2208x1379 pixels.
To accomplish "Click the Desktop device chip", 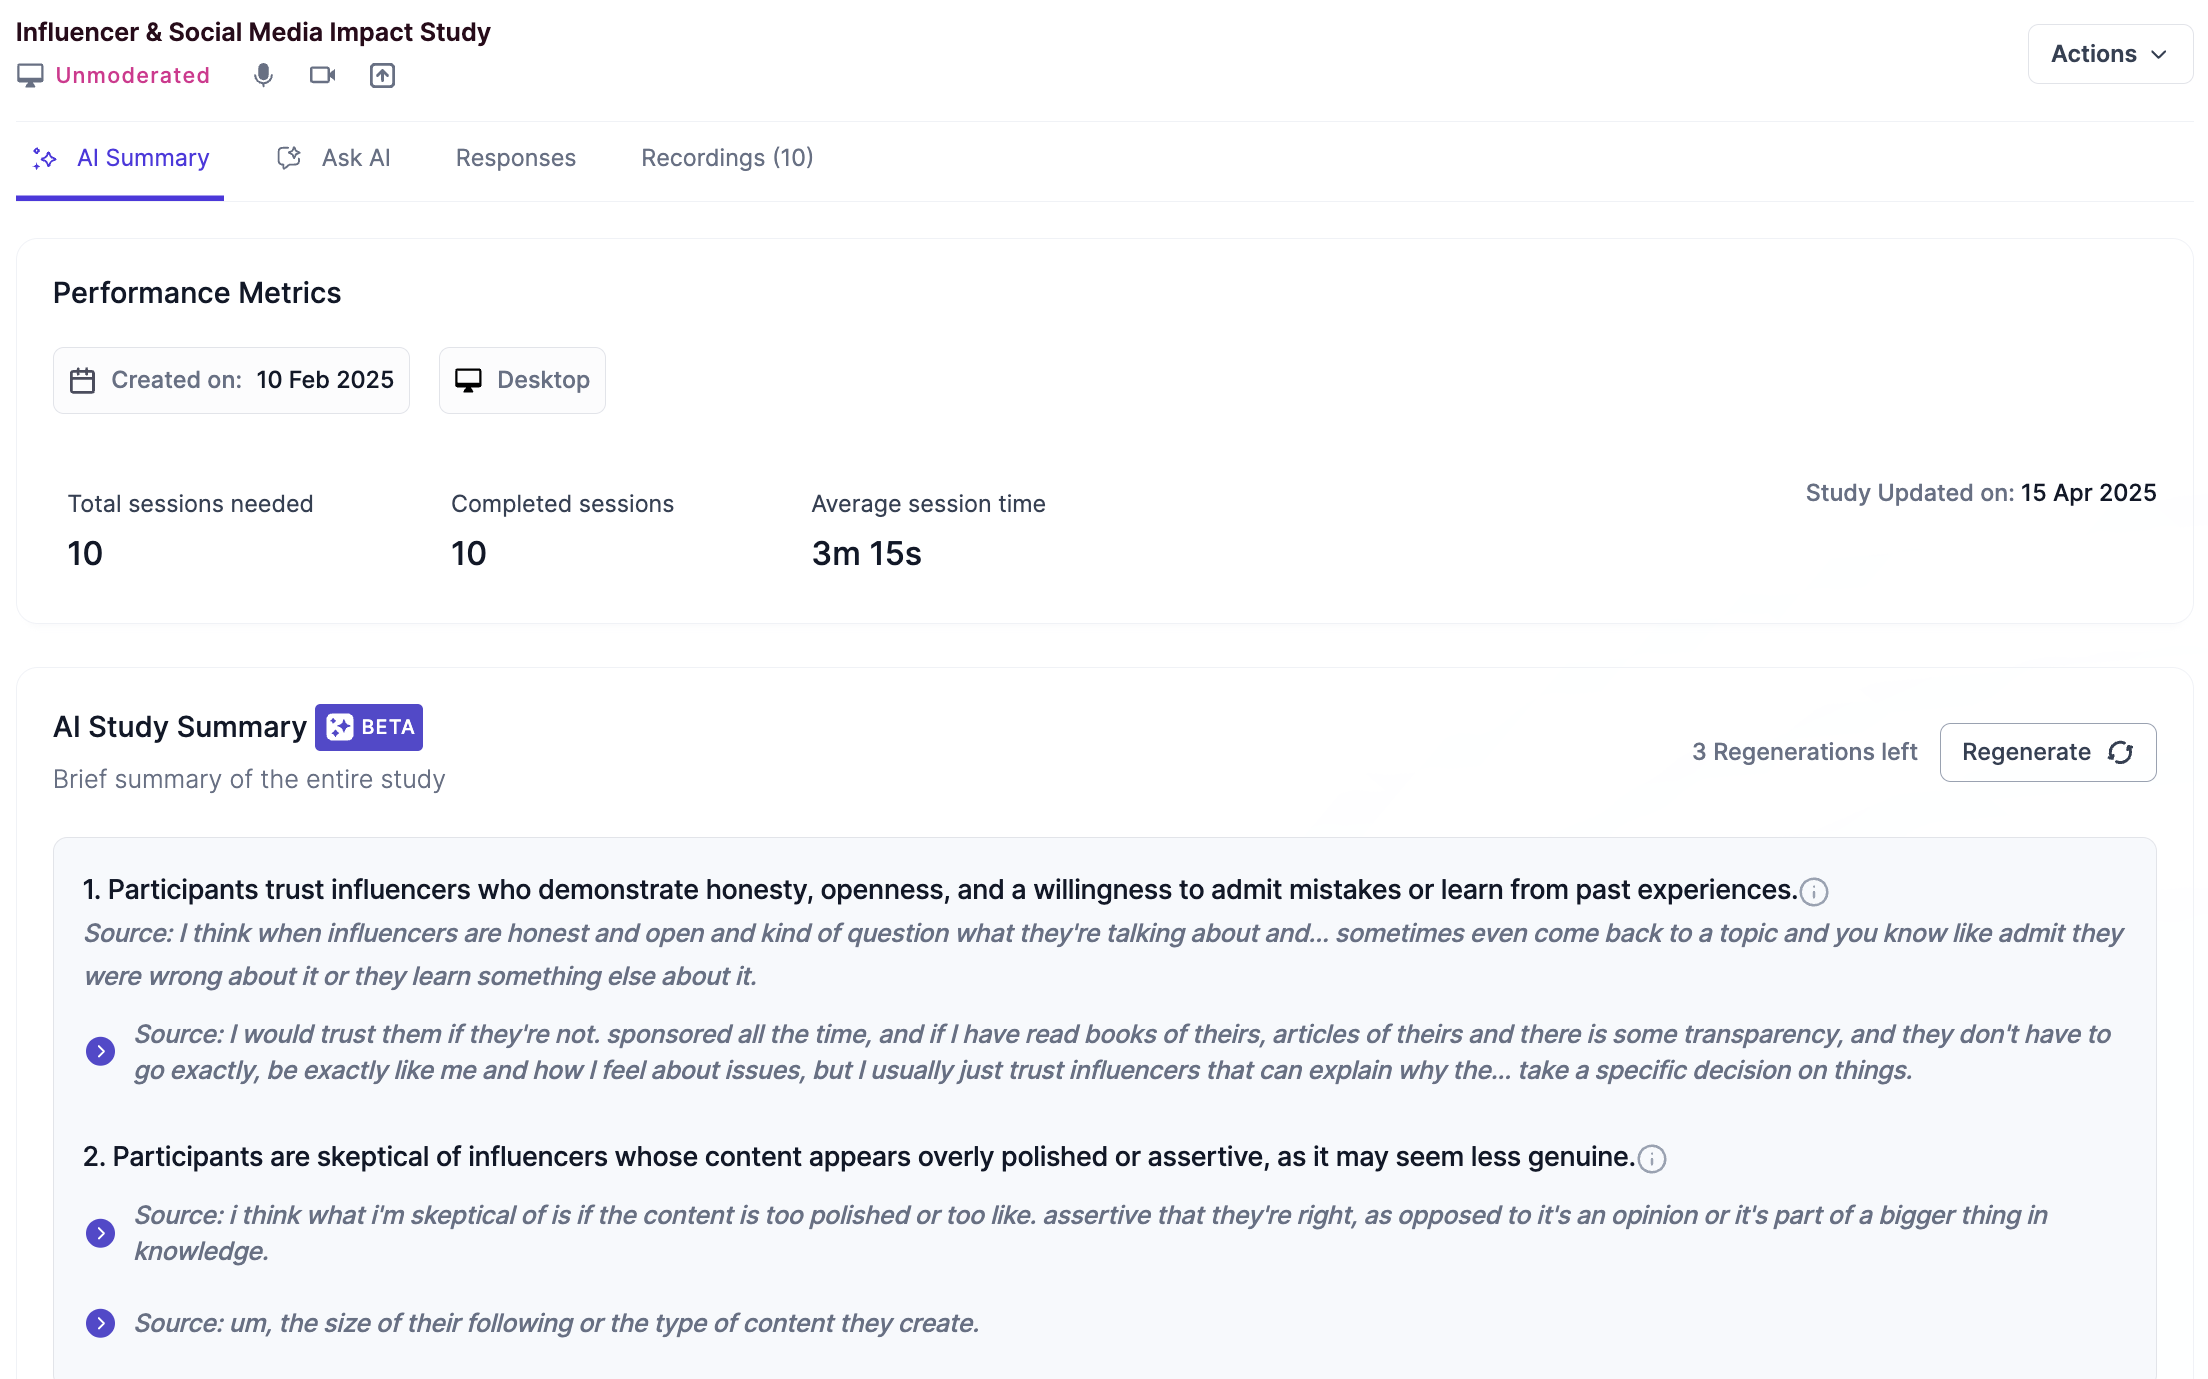I will point(522,380).
